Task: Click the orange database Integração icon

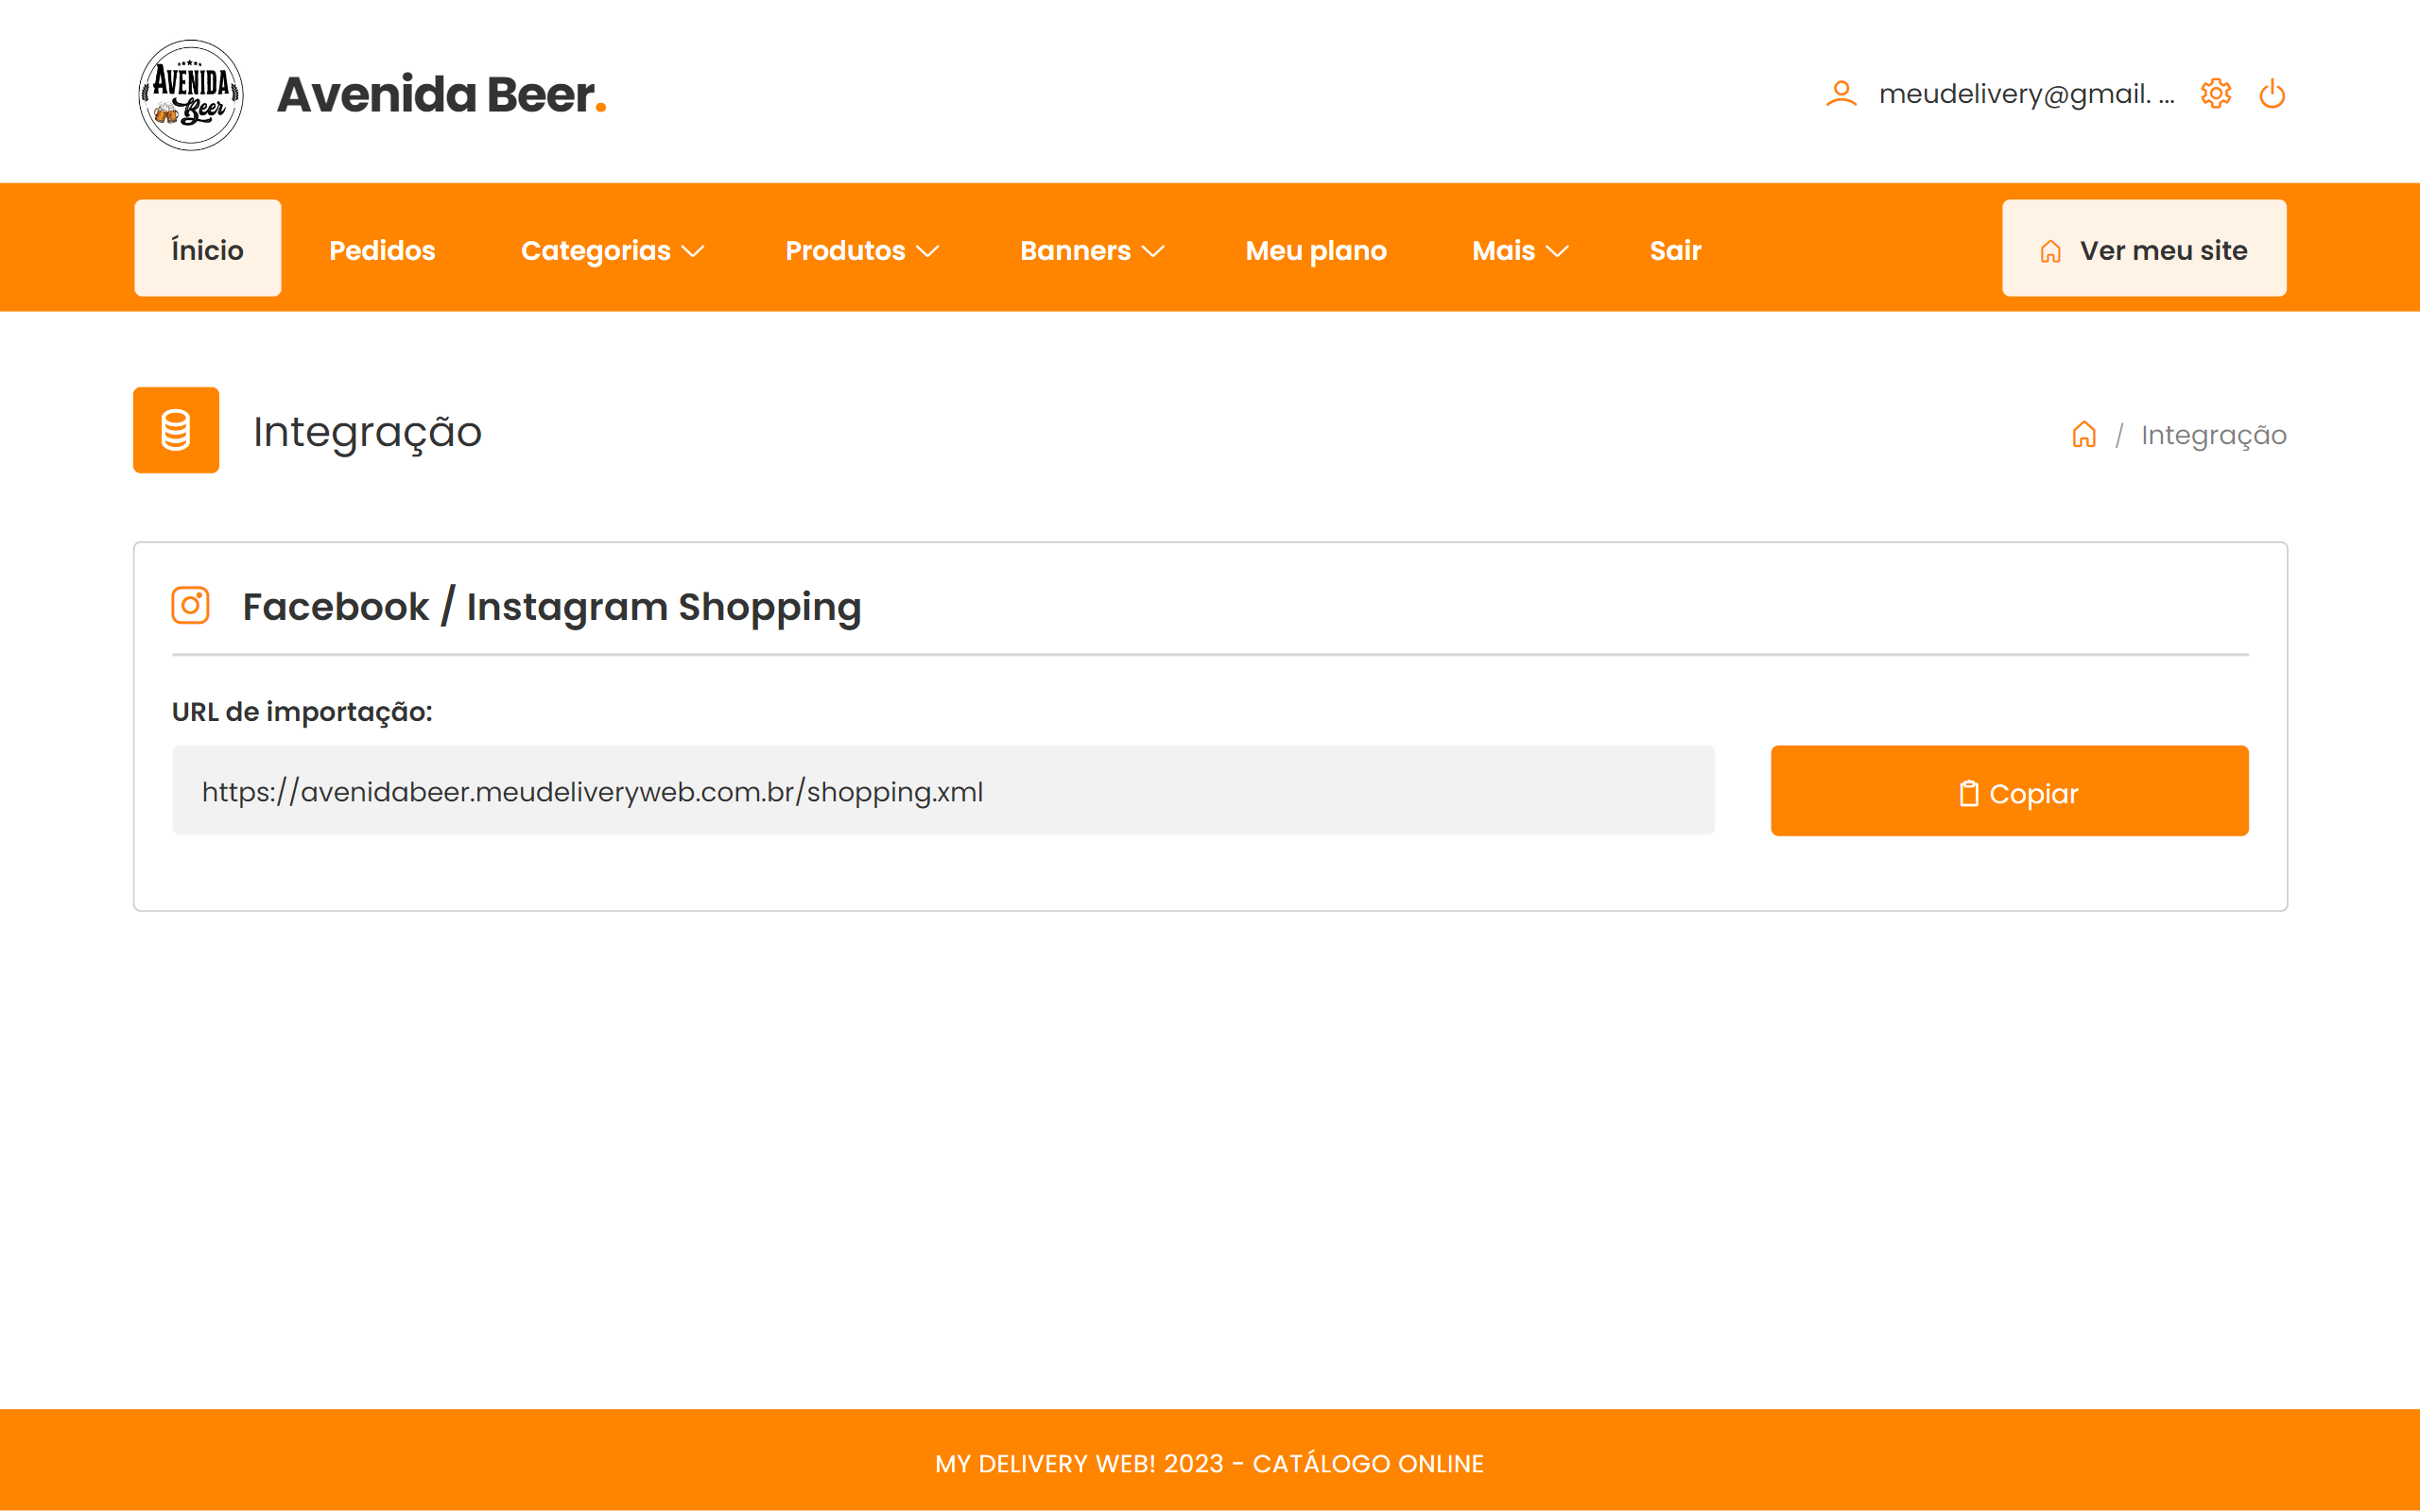Action: click(x=176, y=430)
